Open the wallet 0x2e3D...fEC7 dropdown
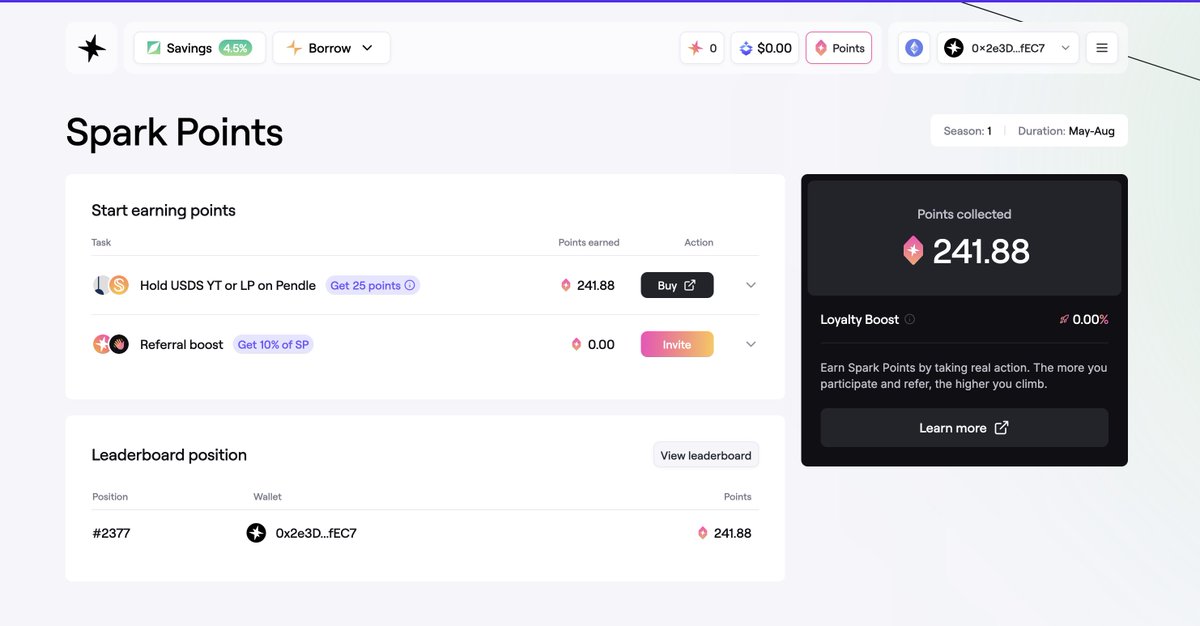Screen dimensions: 1200x626 1008,48
